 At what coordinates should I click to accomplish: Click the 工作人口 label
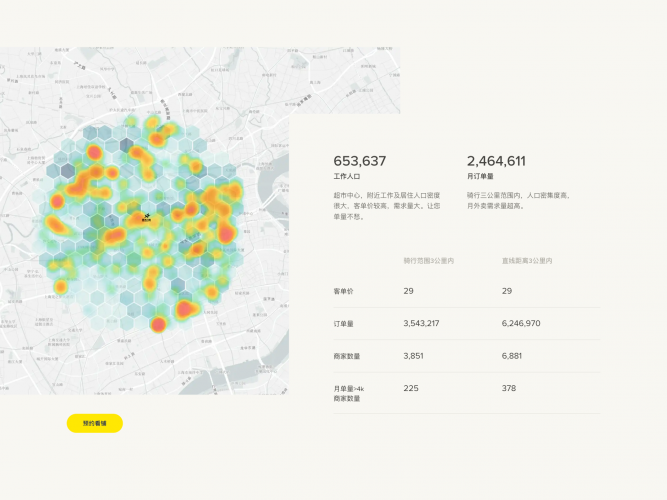pos(345,177)
